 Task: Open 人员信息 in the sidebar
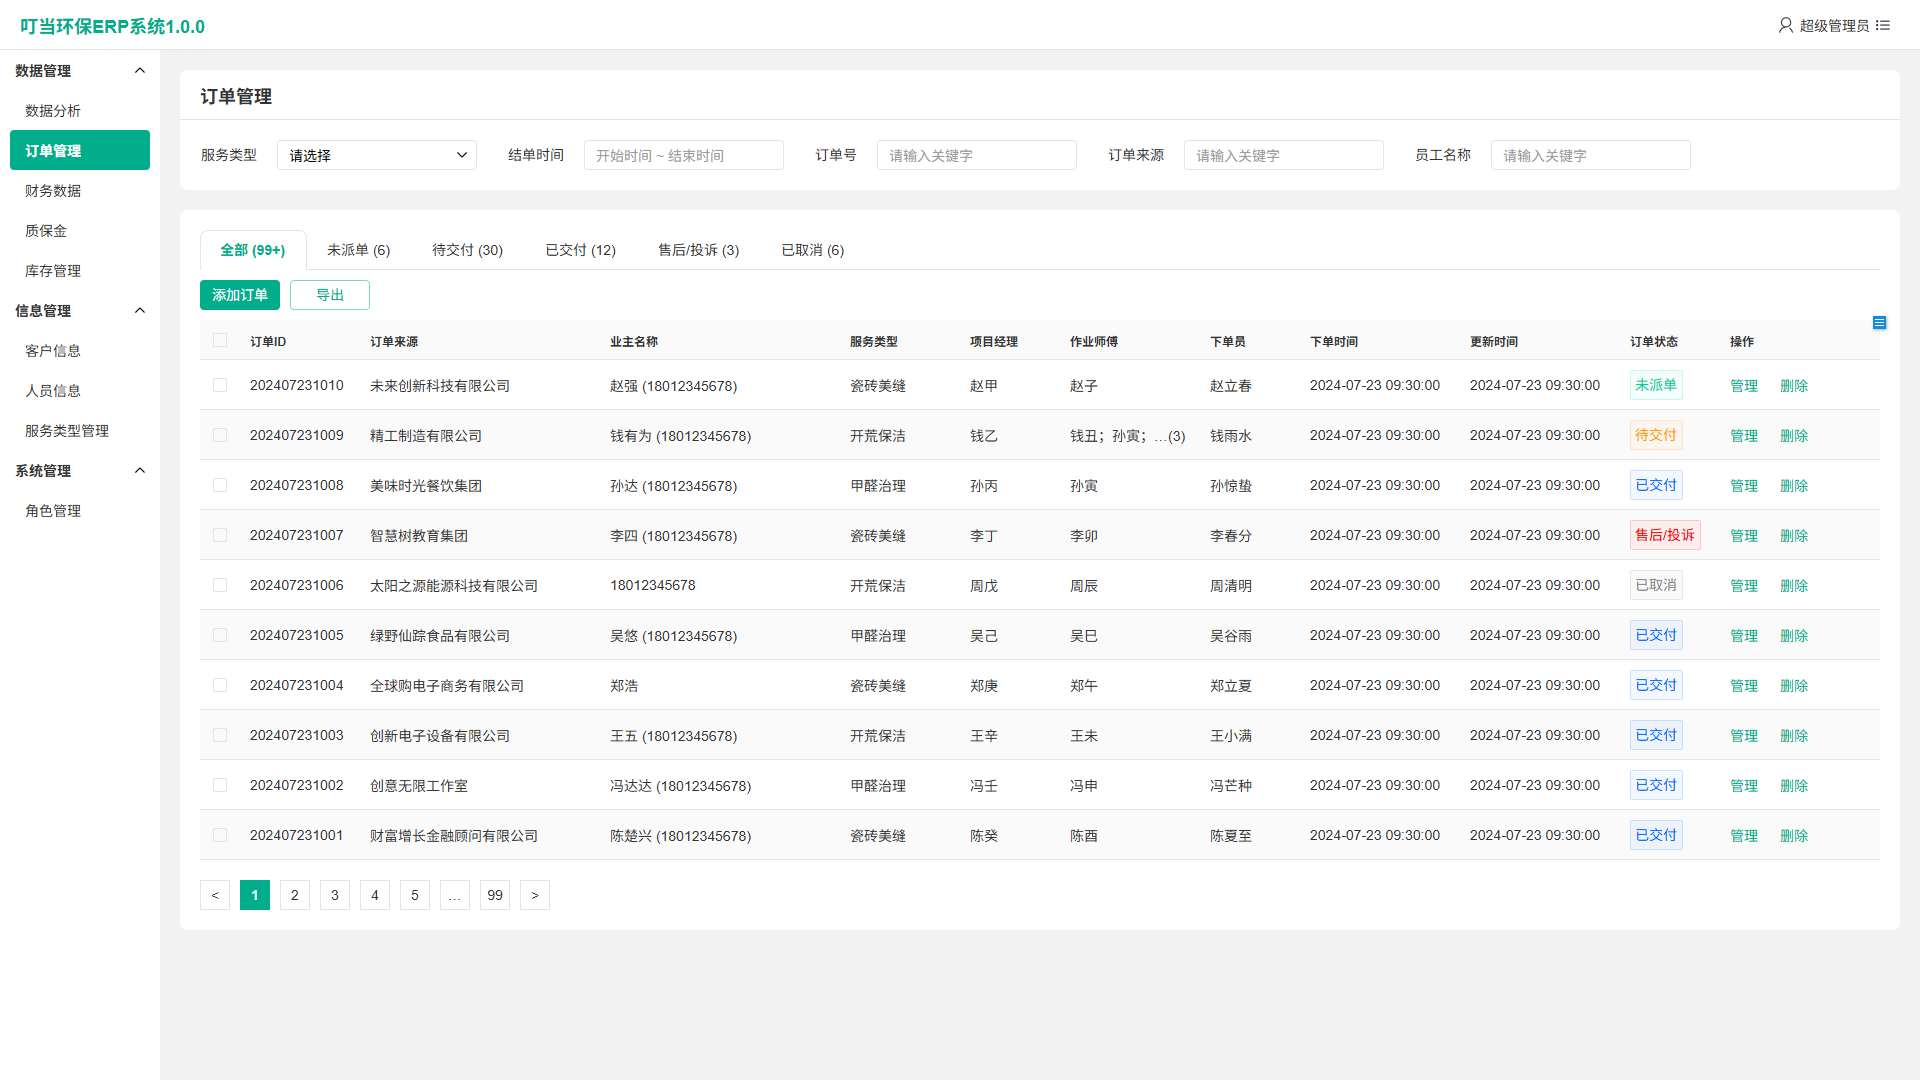click(x=80, y=390)
